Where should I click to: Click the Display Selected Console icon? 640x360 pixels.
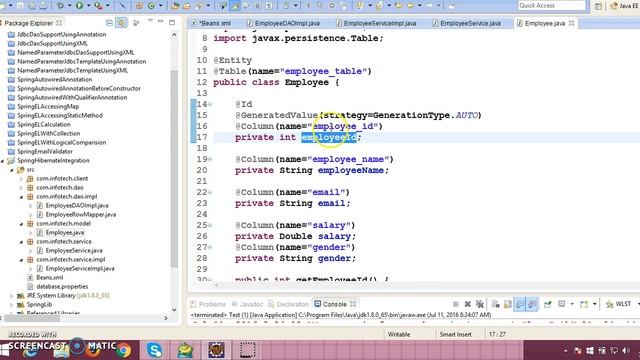coord(562,304)
